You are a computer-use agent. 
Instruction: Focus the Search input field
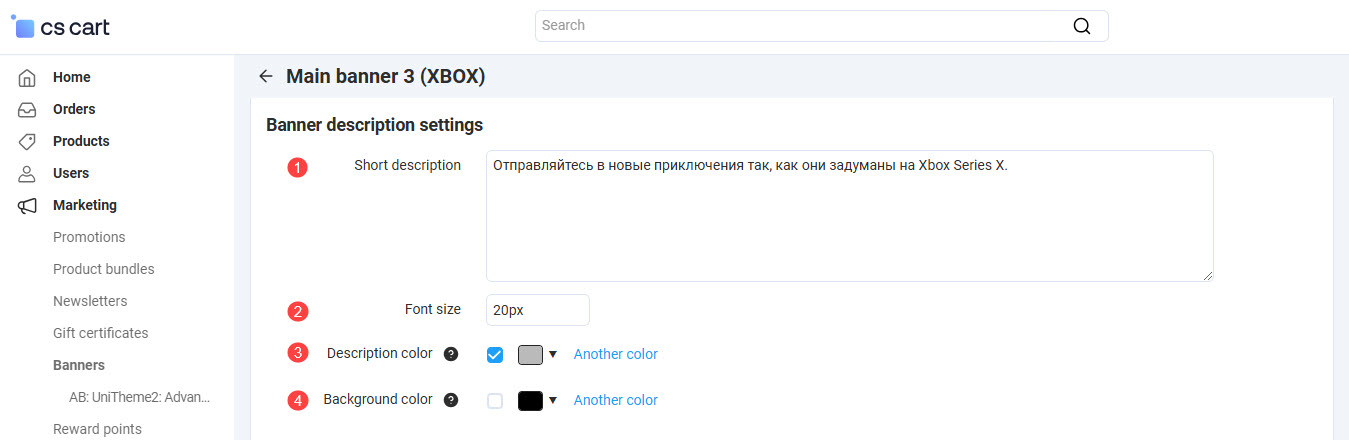point(822,26)
